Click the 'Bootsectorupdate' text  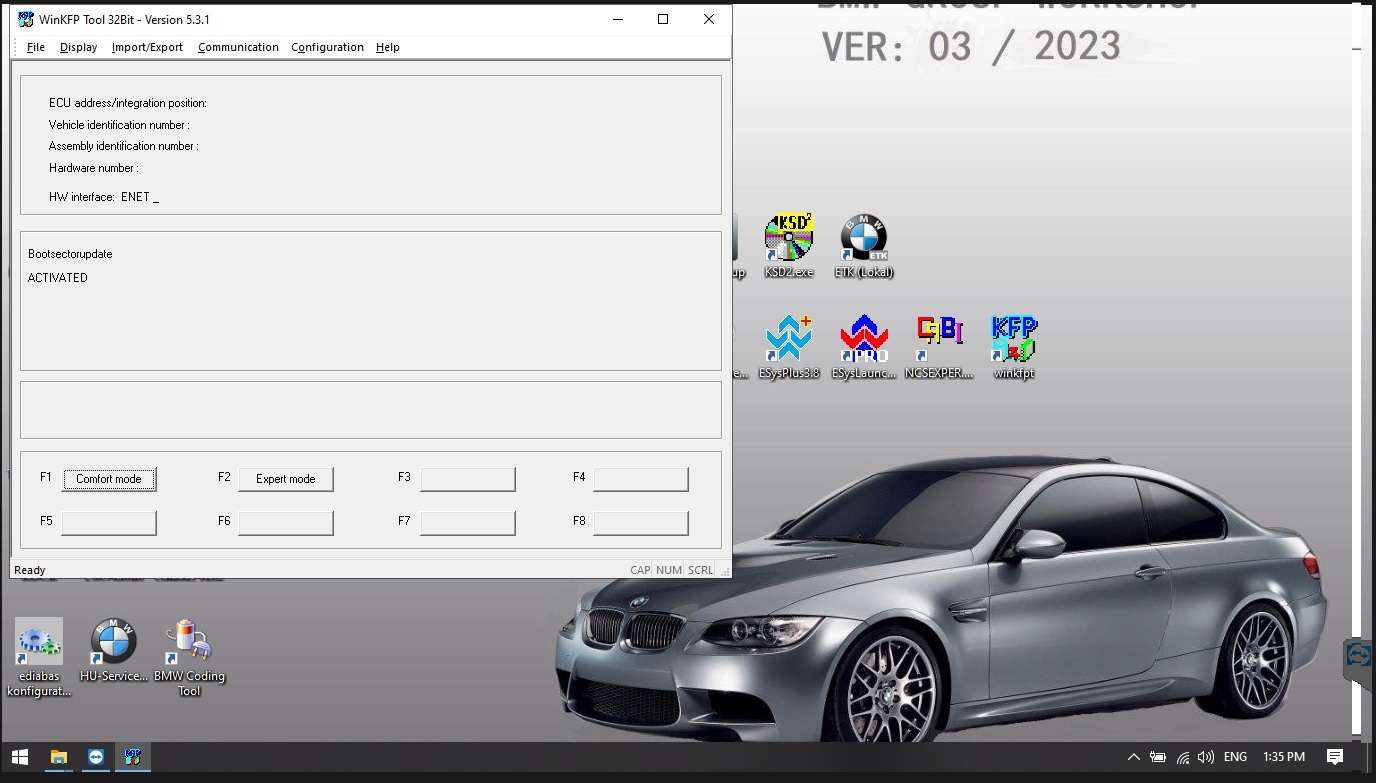pos(70,254)
